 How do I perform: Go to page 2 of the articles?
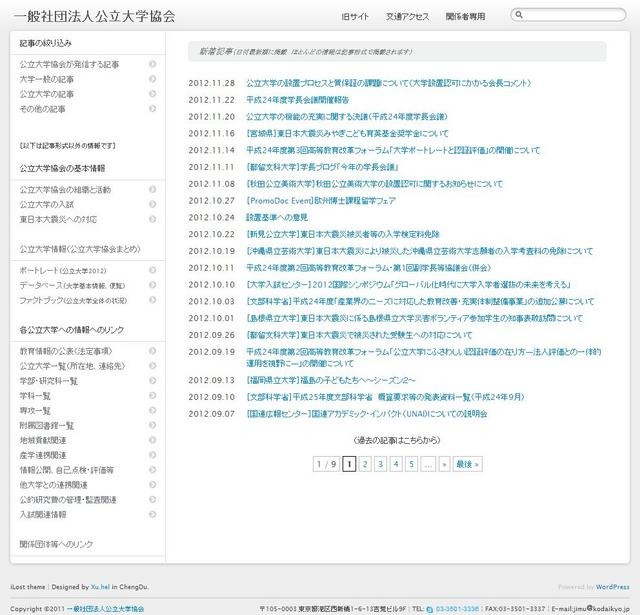pyautogui.click(x=366, y=464)
